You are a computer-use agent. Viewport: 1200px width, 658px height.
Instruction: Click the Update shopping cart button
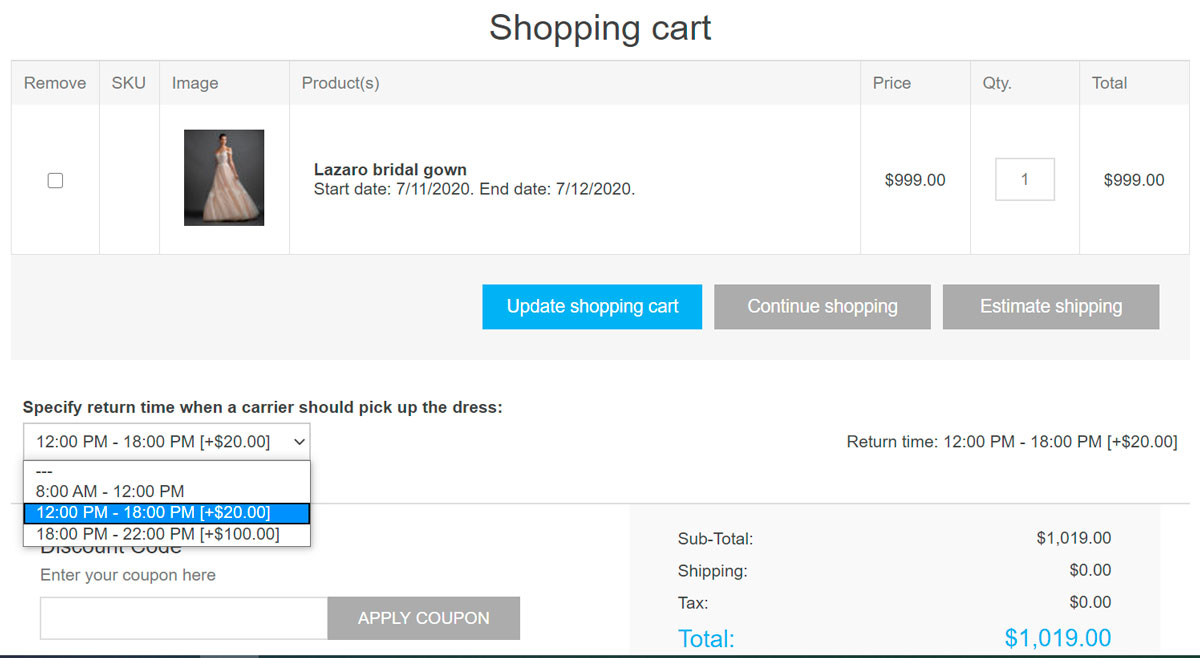pos(592,306)
